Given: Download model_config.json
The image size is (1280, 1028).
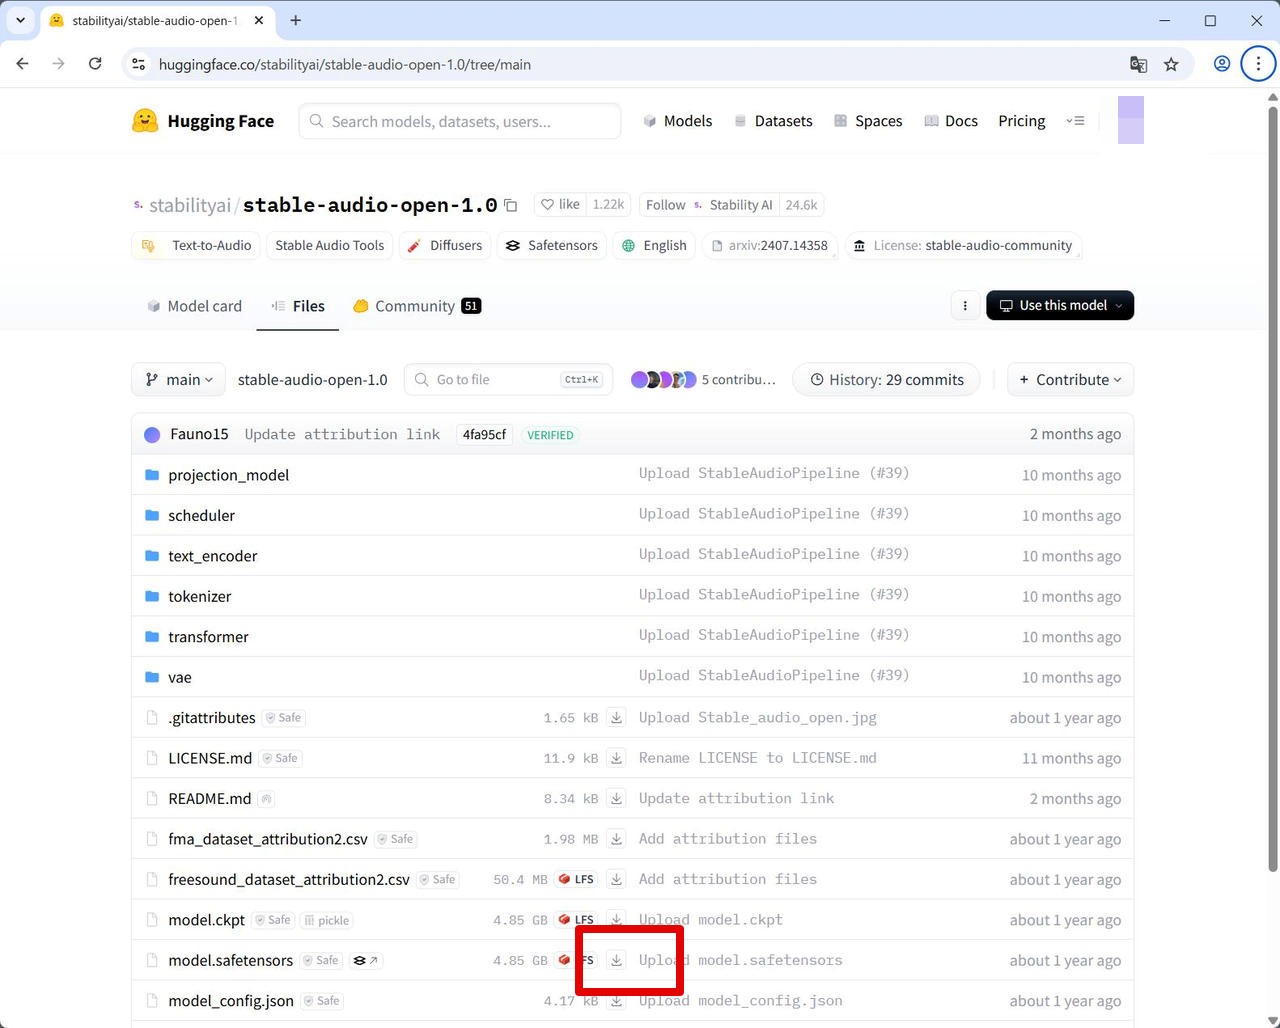Looking at the screenshot, I should coord(617,1001).
